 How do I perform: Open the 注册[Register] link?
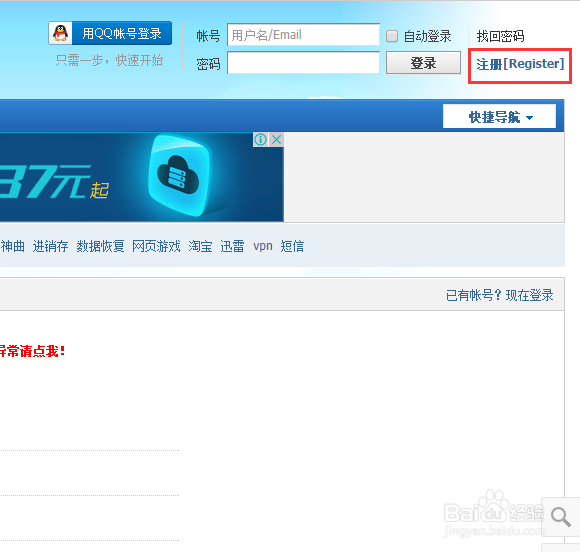click(x=520, y=64)
